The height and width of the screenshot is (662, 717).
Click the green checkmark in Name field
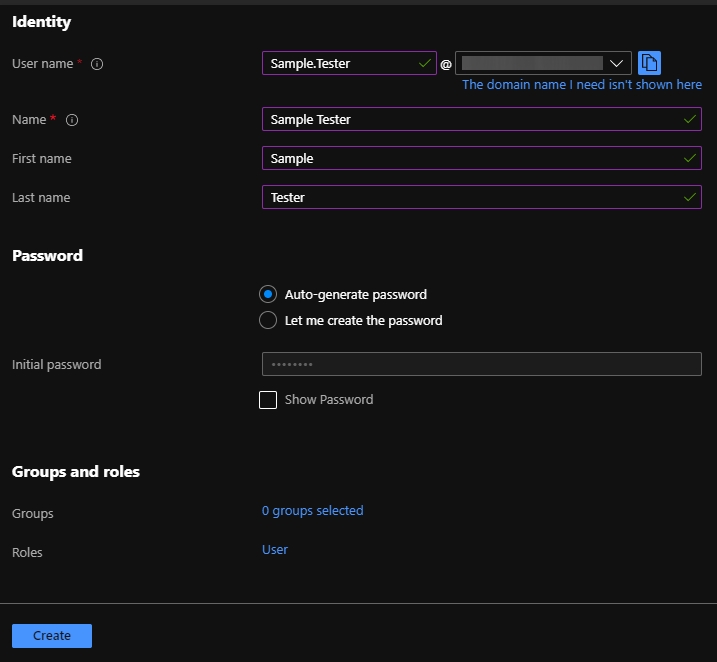[689, 119]
